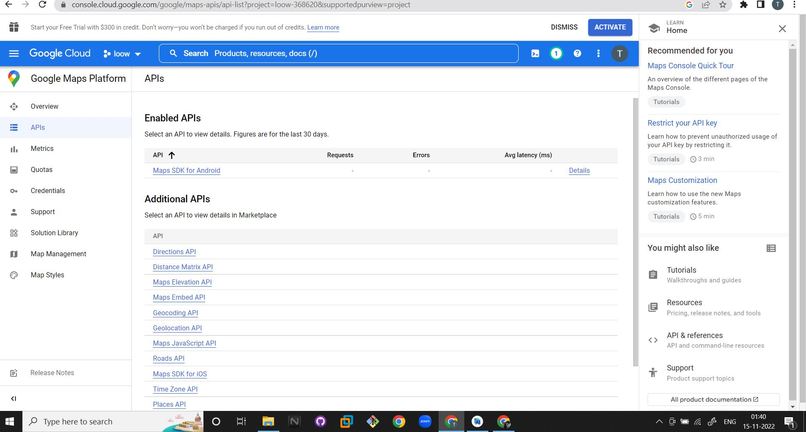Open Time Zone API link
Screen dimensions: 806x432
(x=175, y=389)
